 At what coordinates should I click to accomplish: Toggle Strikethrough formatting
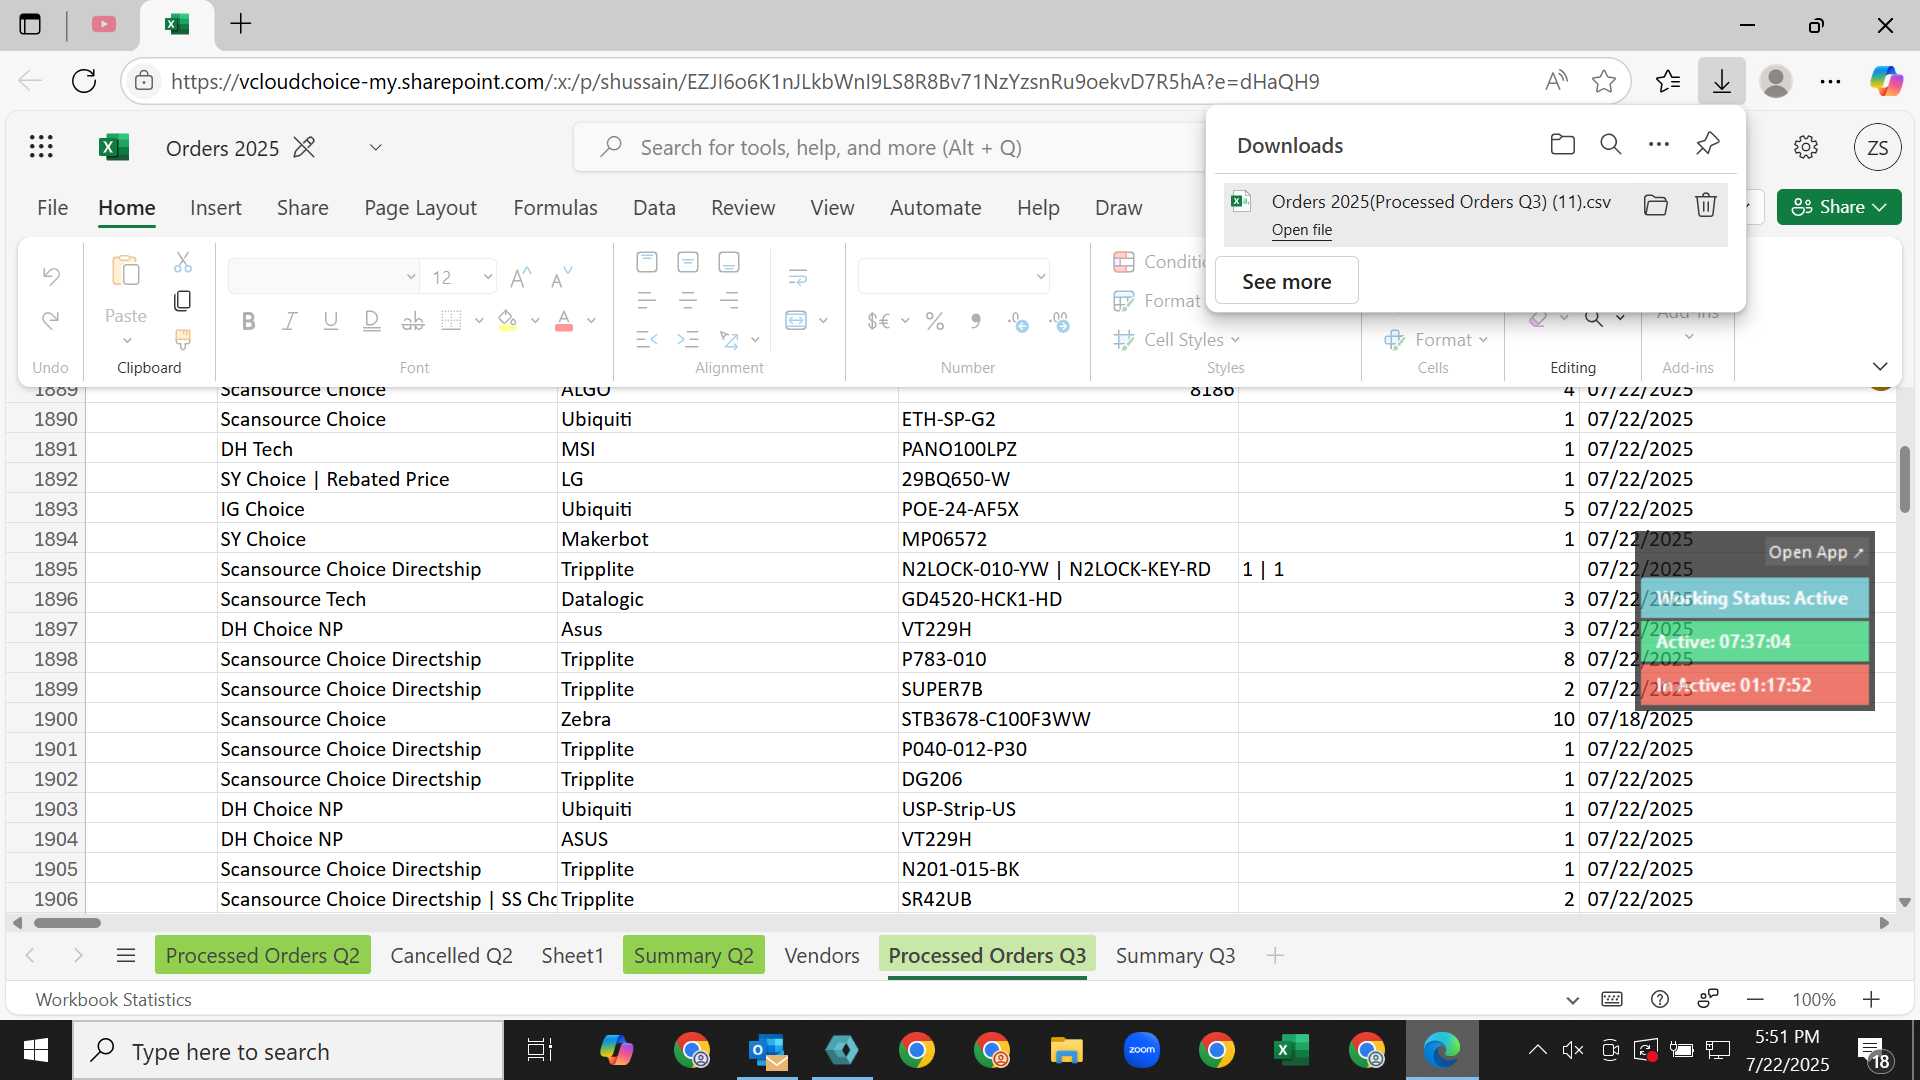tap(412, 321)
